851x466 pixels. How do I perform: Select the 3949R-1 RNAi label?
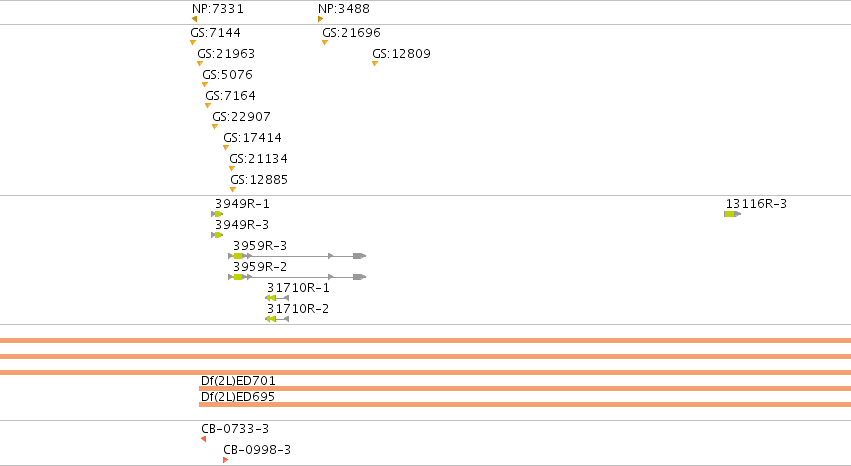point(242,204)
